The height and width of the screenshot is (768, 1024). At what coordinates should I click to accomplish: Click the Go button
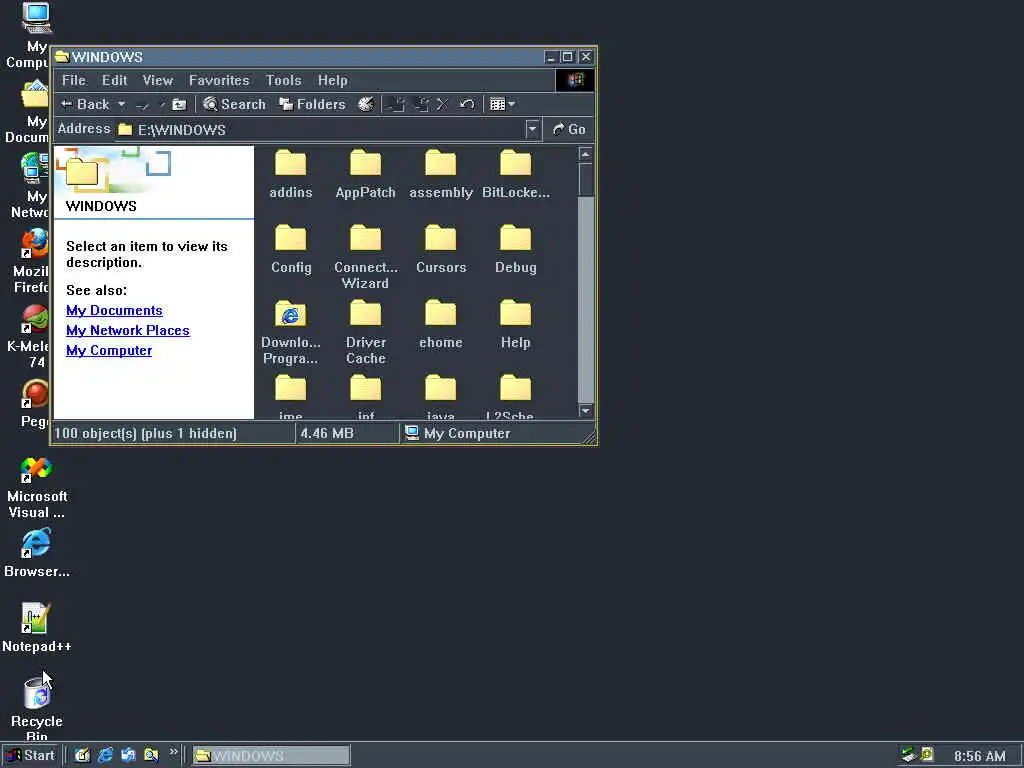pyautogui.click(x=569, y=129)
